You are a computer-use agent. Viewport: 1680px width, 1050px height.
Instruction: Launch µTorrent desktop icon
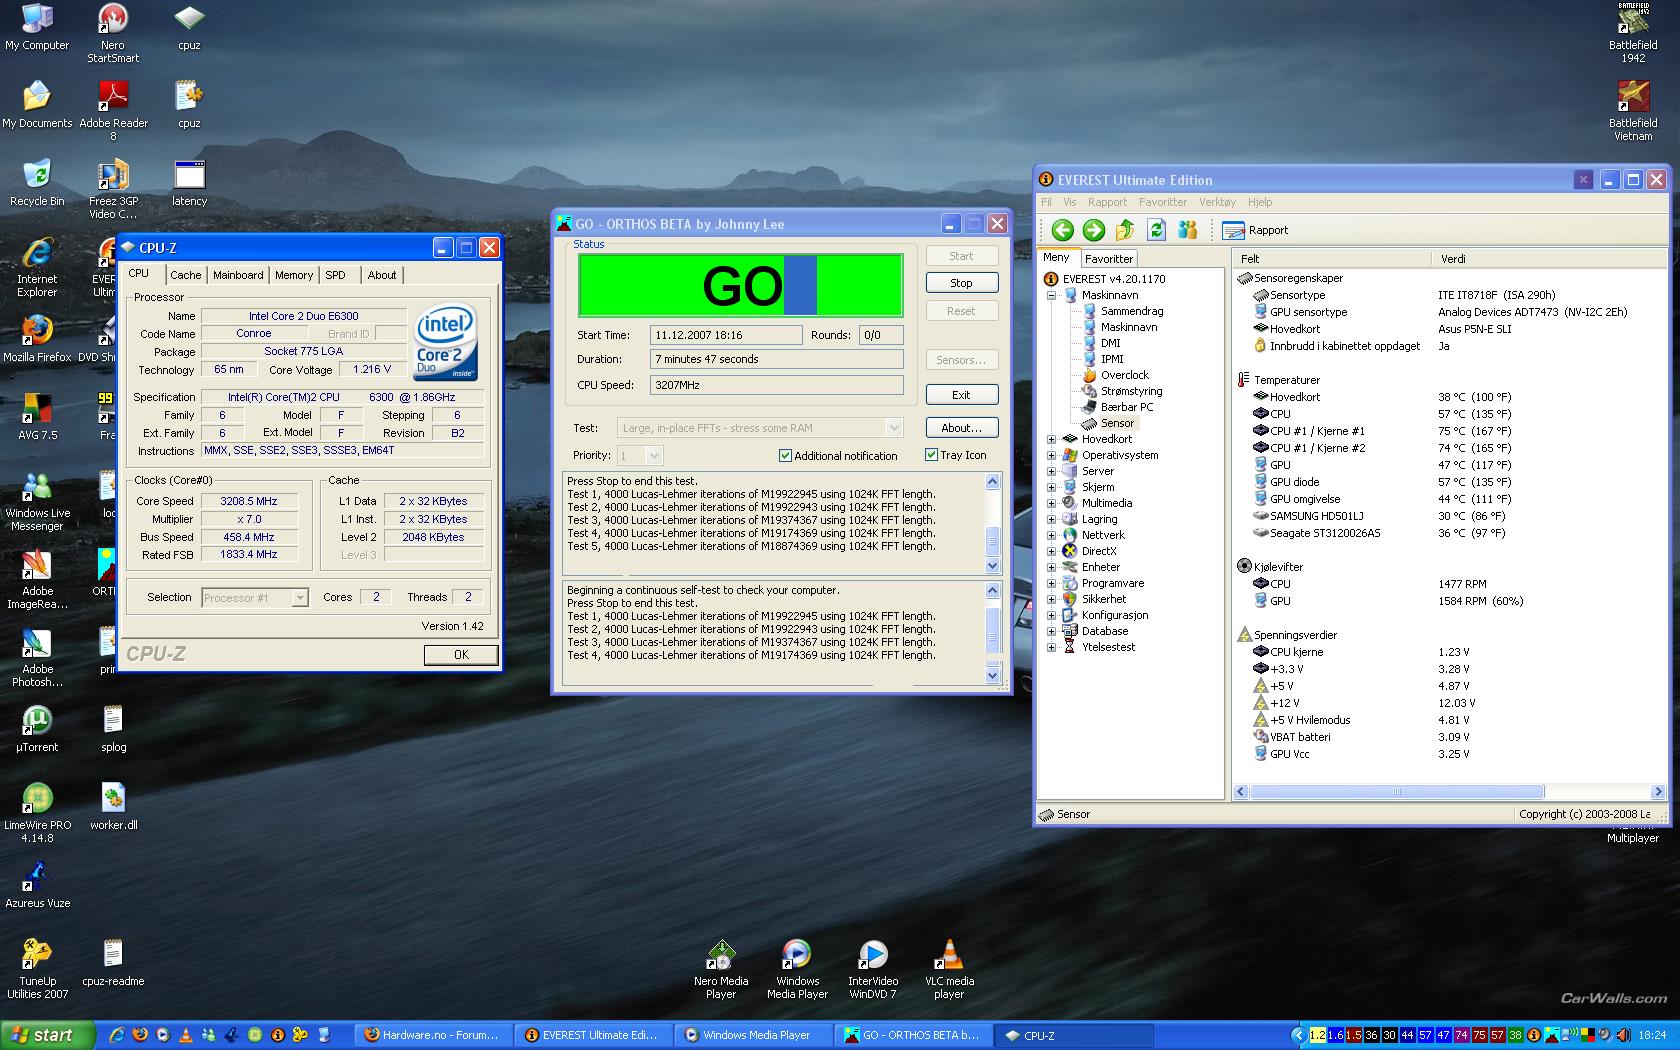(37, 729)
